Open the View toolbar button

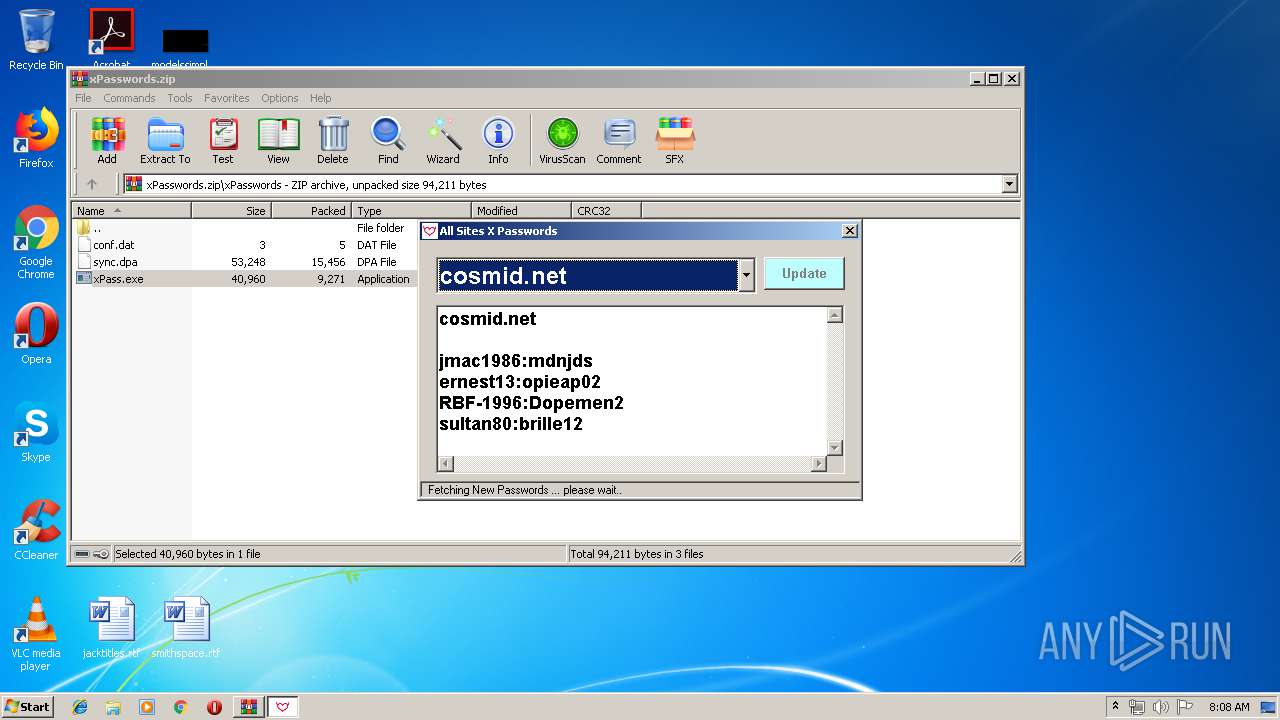tap(278, 140)
